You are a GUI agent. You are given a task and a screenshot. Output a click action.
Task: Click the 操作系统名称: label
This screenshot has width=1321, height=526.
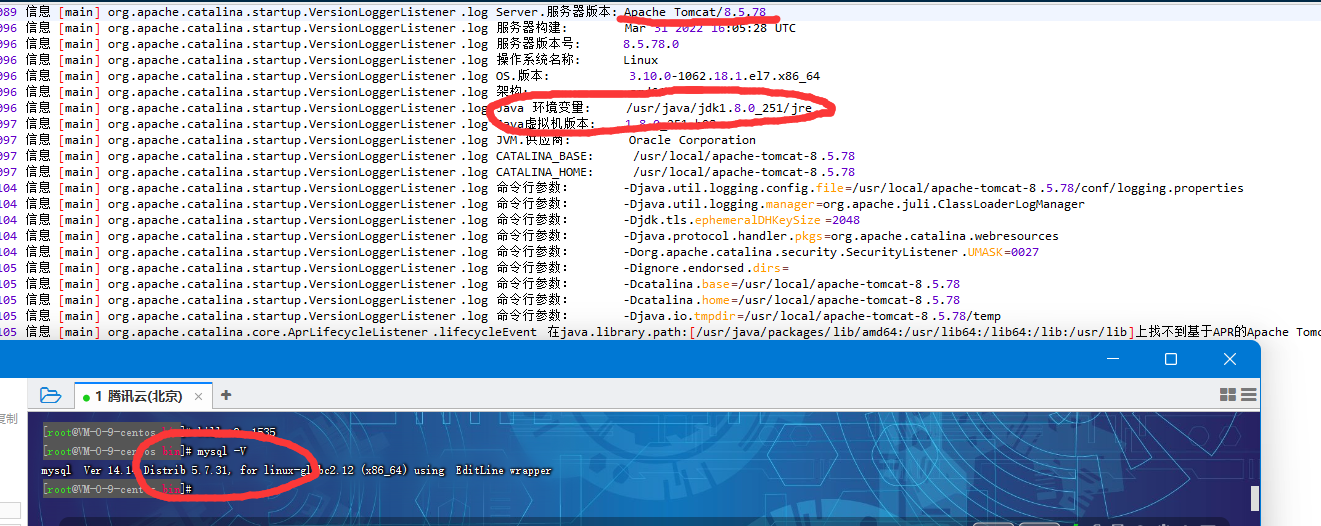pyautogui.click(x=537, y=60)
